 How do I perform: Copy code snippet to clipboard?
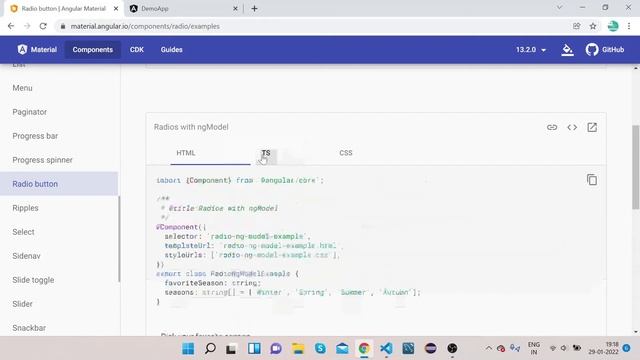click(592, 180)
